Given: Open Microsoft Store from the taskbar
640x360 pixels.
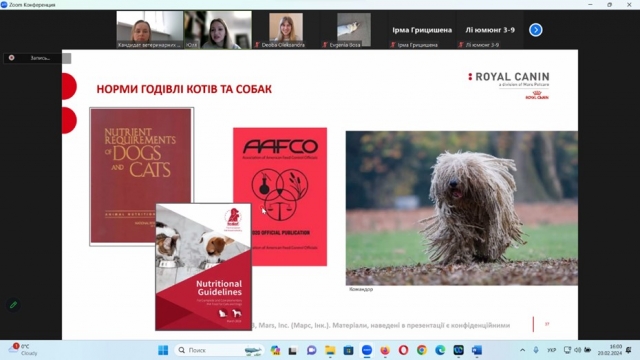Looking at the screenshot, I should pyautogui.click(x=348, y=350).
